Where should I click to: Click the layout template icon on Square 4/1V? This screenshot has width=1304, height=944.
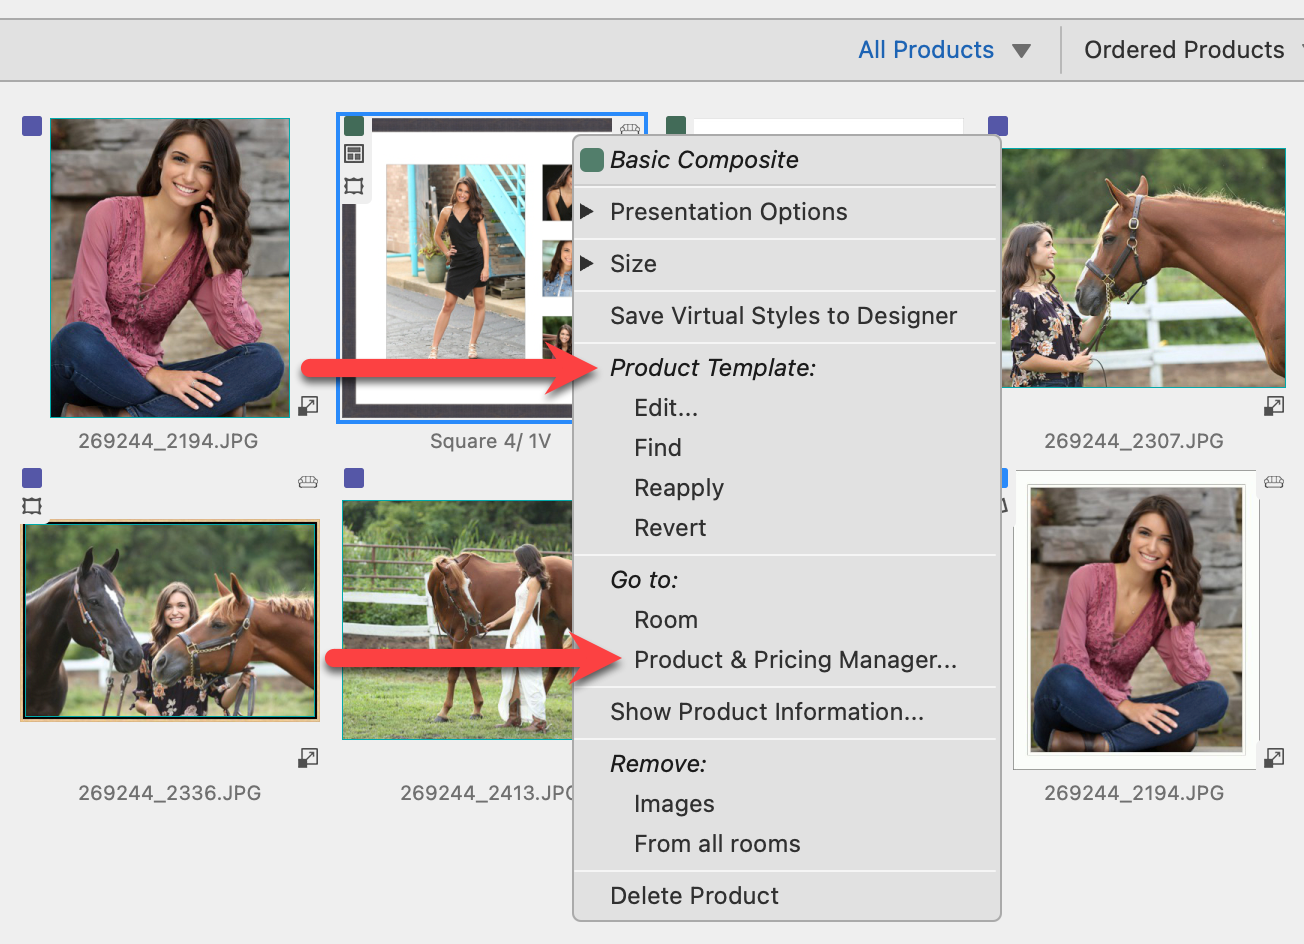click(354, 154)
